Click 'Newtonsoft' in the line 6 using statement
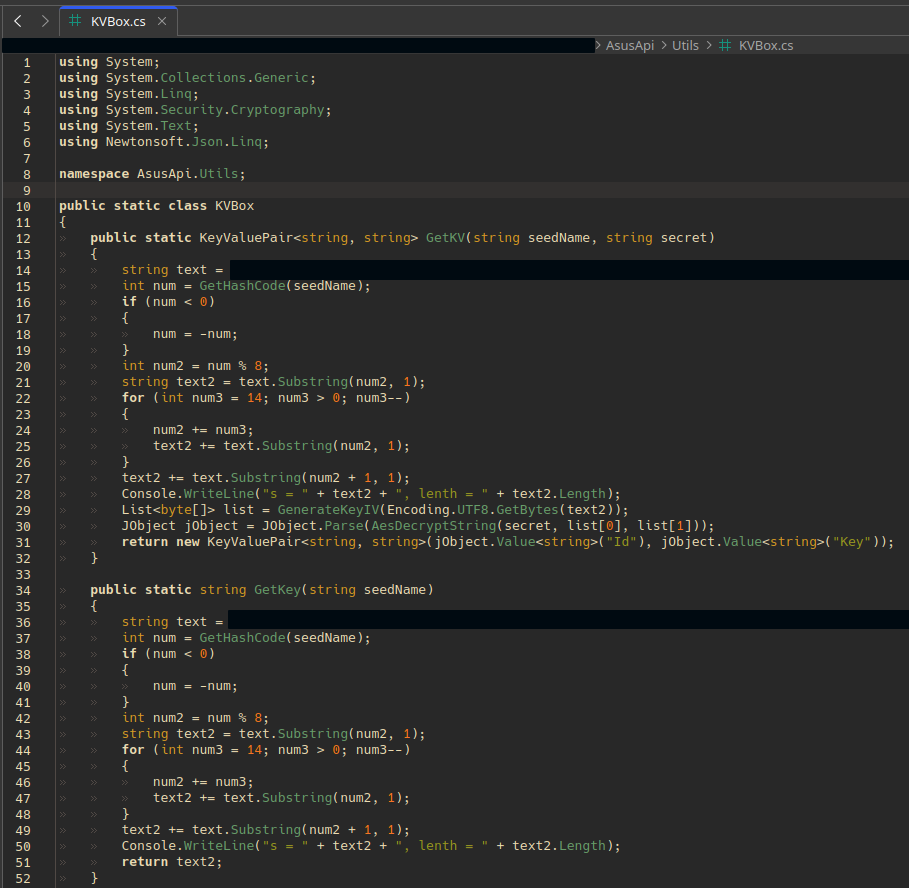The height and width of the screenshot is (888, 909). (x=144, y=142)
